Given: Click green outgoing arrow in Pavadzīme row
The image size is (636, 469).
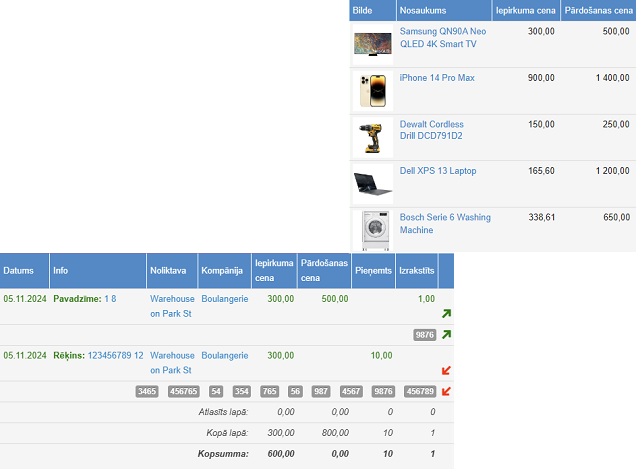Looking at the screenshot, I should click(x=446, y=314).
